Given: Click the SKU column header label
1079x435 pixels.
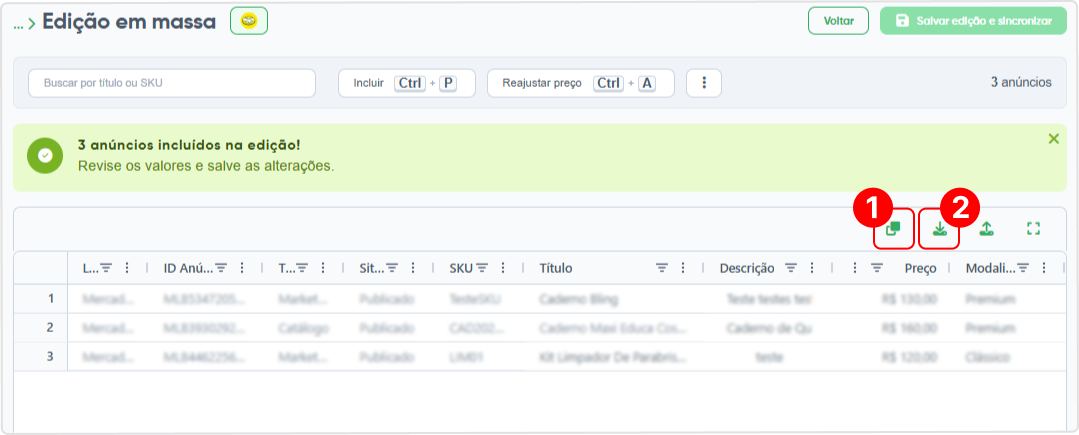Looking at the screenshot, I should pos(461,268).
